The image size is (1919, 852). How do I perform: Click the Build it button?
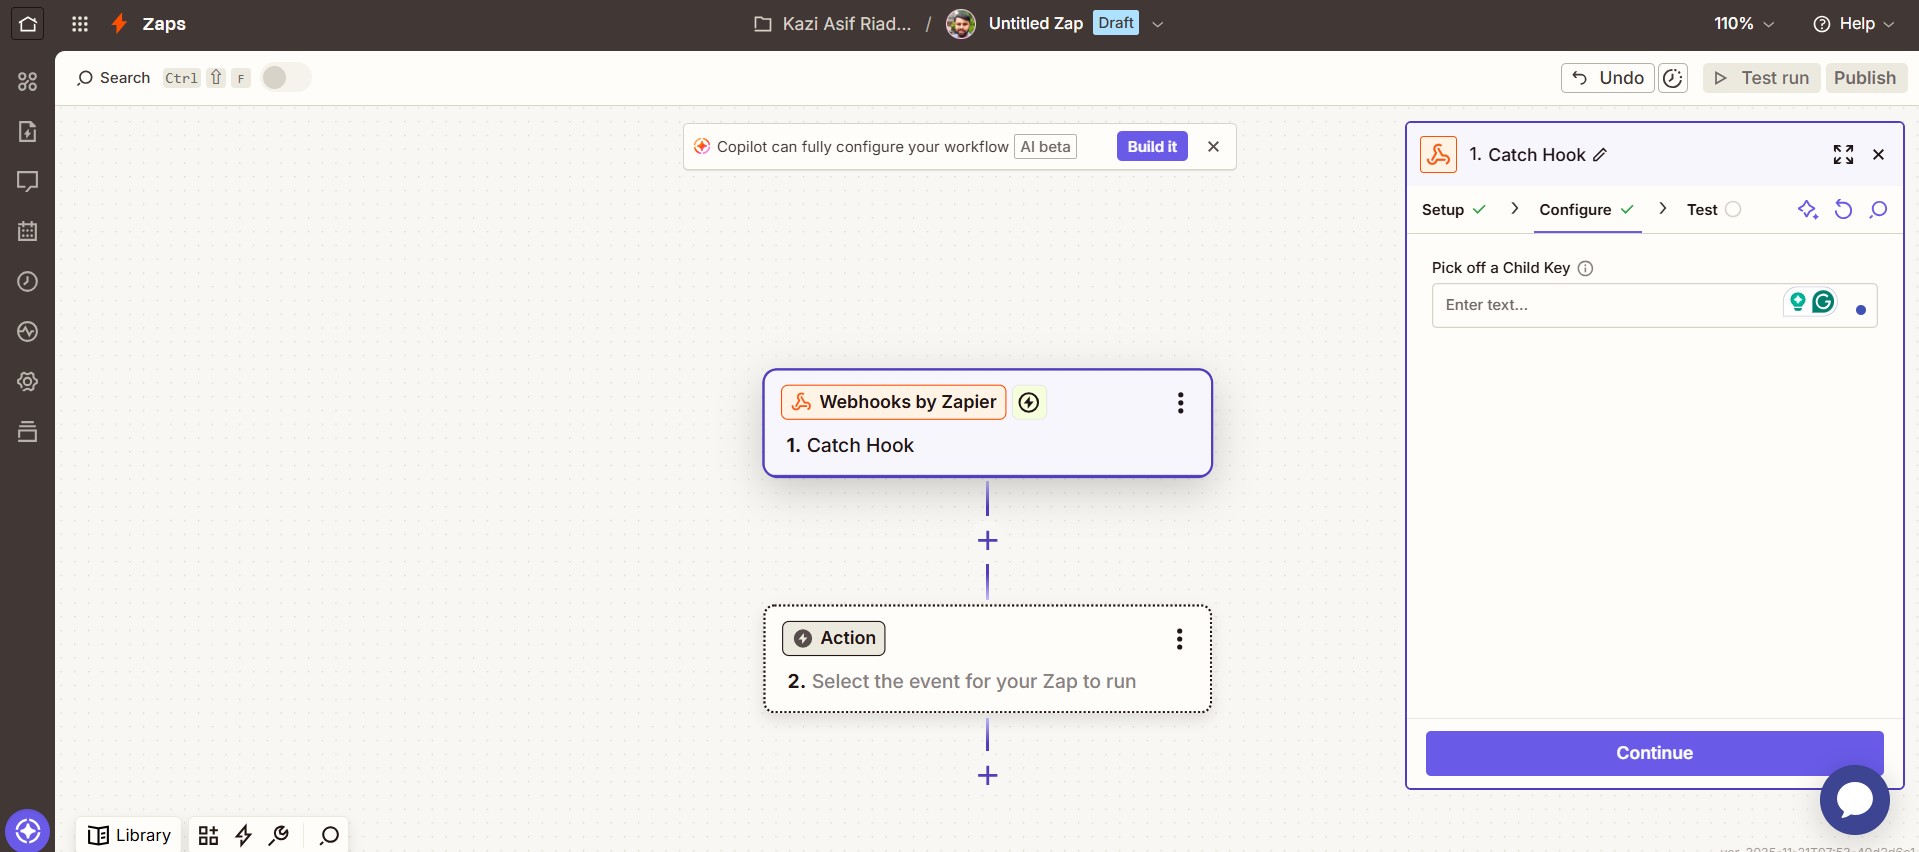point(1151,147)
